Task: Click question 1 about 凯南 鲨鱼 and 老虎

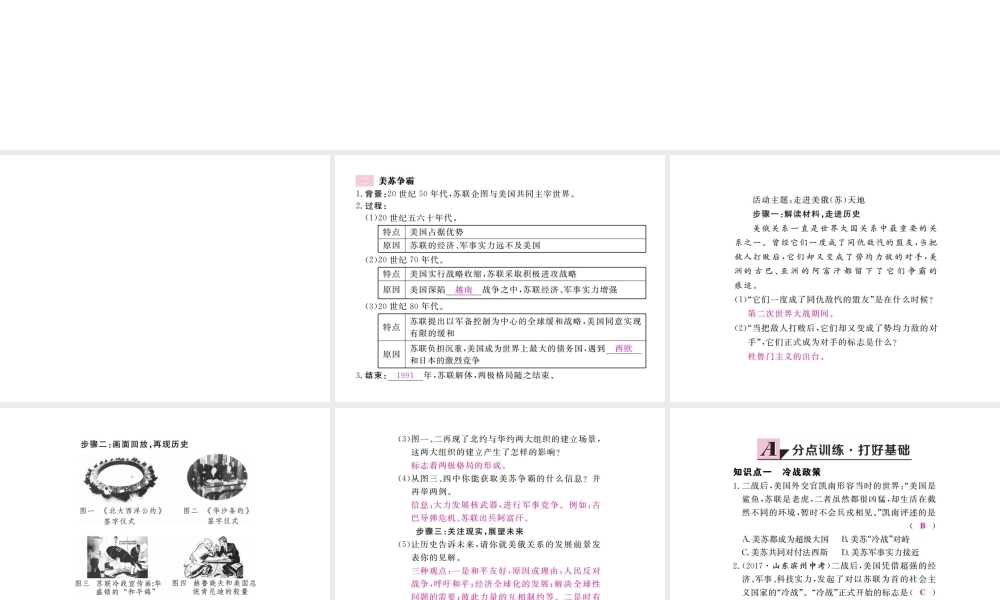Action: coord(834,499)
